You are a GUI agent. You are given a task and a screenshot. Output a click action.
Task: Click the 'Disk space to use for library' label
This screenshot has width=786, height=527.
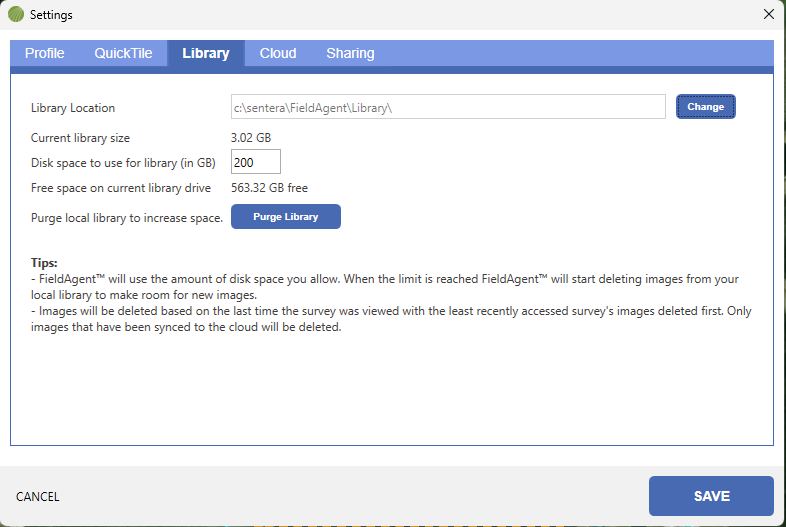point(123,162)
